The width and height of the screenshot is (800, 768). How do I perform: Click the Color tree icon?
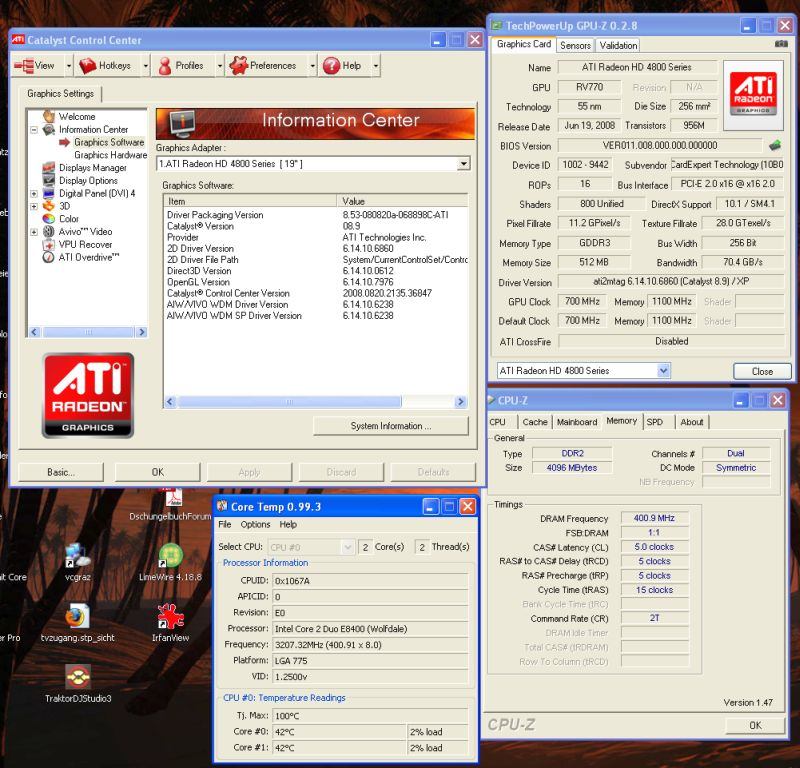(48, 218)
